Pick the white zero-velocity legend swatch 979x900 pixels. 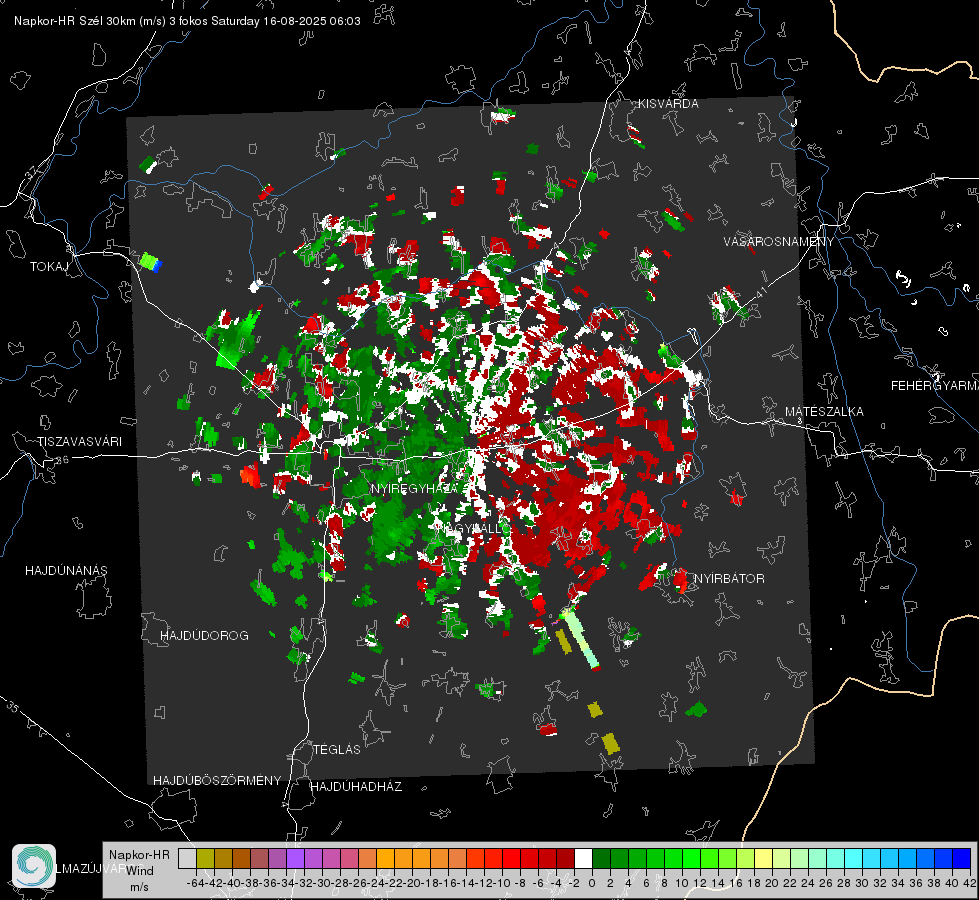[583, 858]
